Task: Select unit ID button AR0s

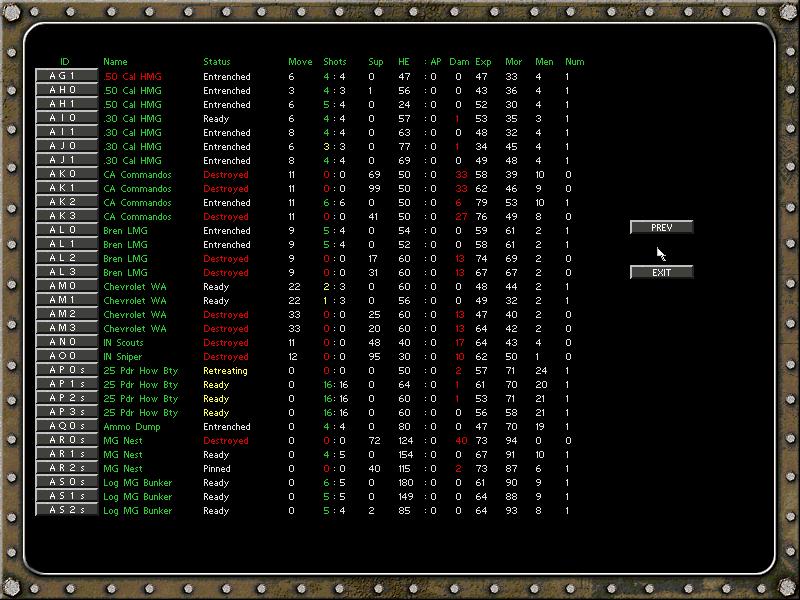Action: [x=67, y=441]
